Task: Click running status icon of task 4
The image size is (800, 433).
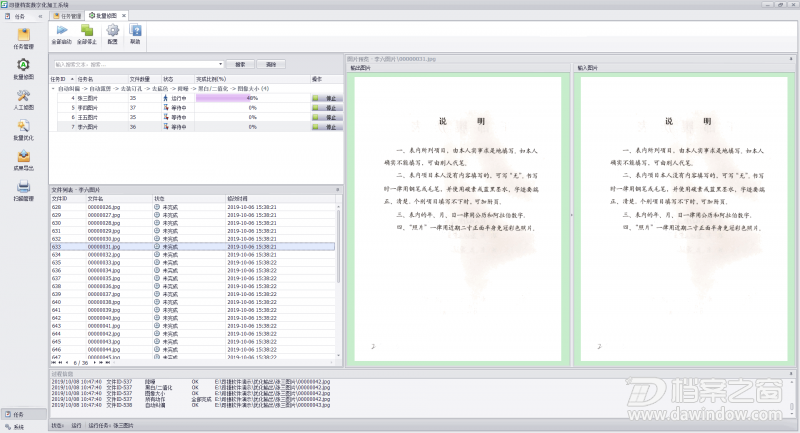Action: [x=165, y=98]
